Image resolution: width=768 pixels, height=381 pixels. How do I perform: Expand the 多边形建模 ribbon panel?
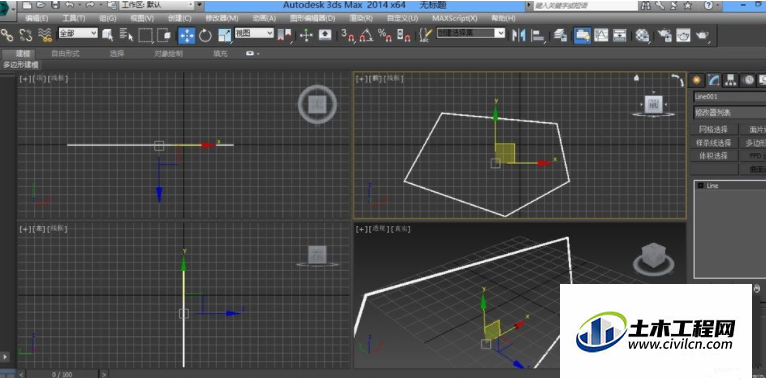[x=21, y=65]
